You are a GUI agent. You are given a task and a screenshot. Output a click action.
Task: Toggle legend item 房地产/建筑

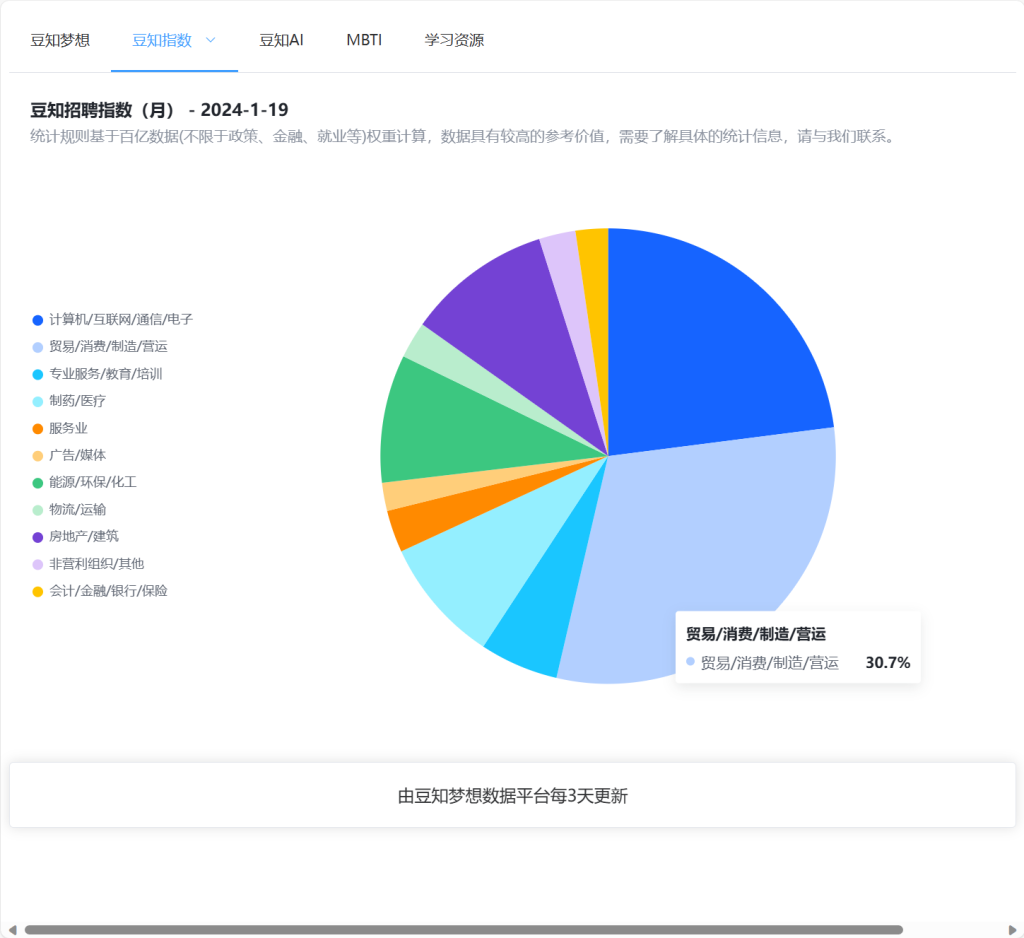pos(76,536)
